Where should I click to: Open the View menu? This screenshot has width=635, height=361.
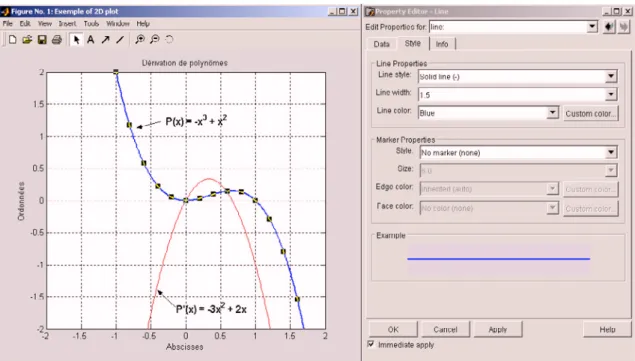tap(45, 23)
